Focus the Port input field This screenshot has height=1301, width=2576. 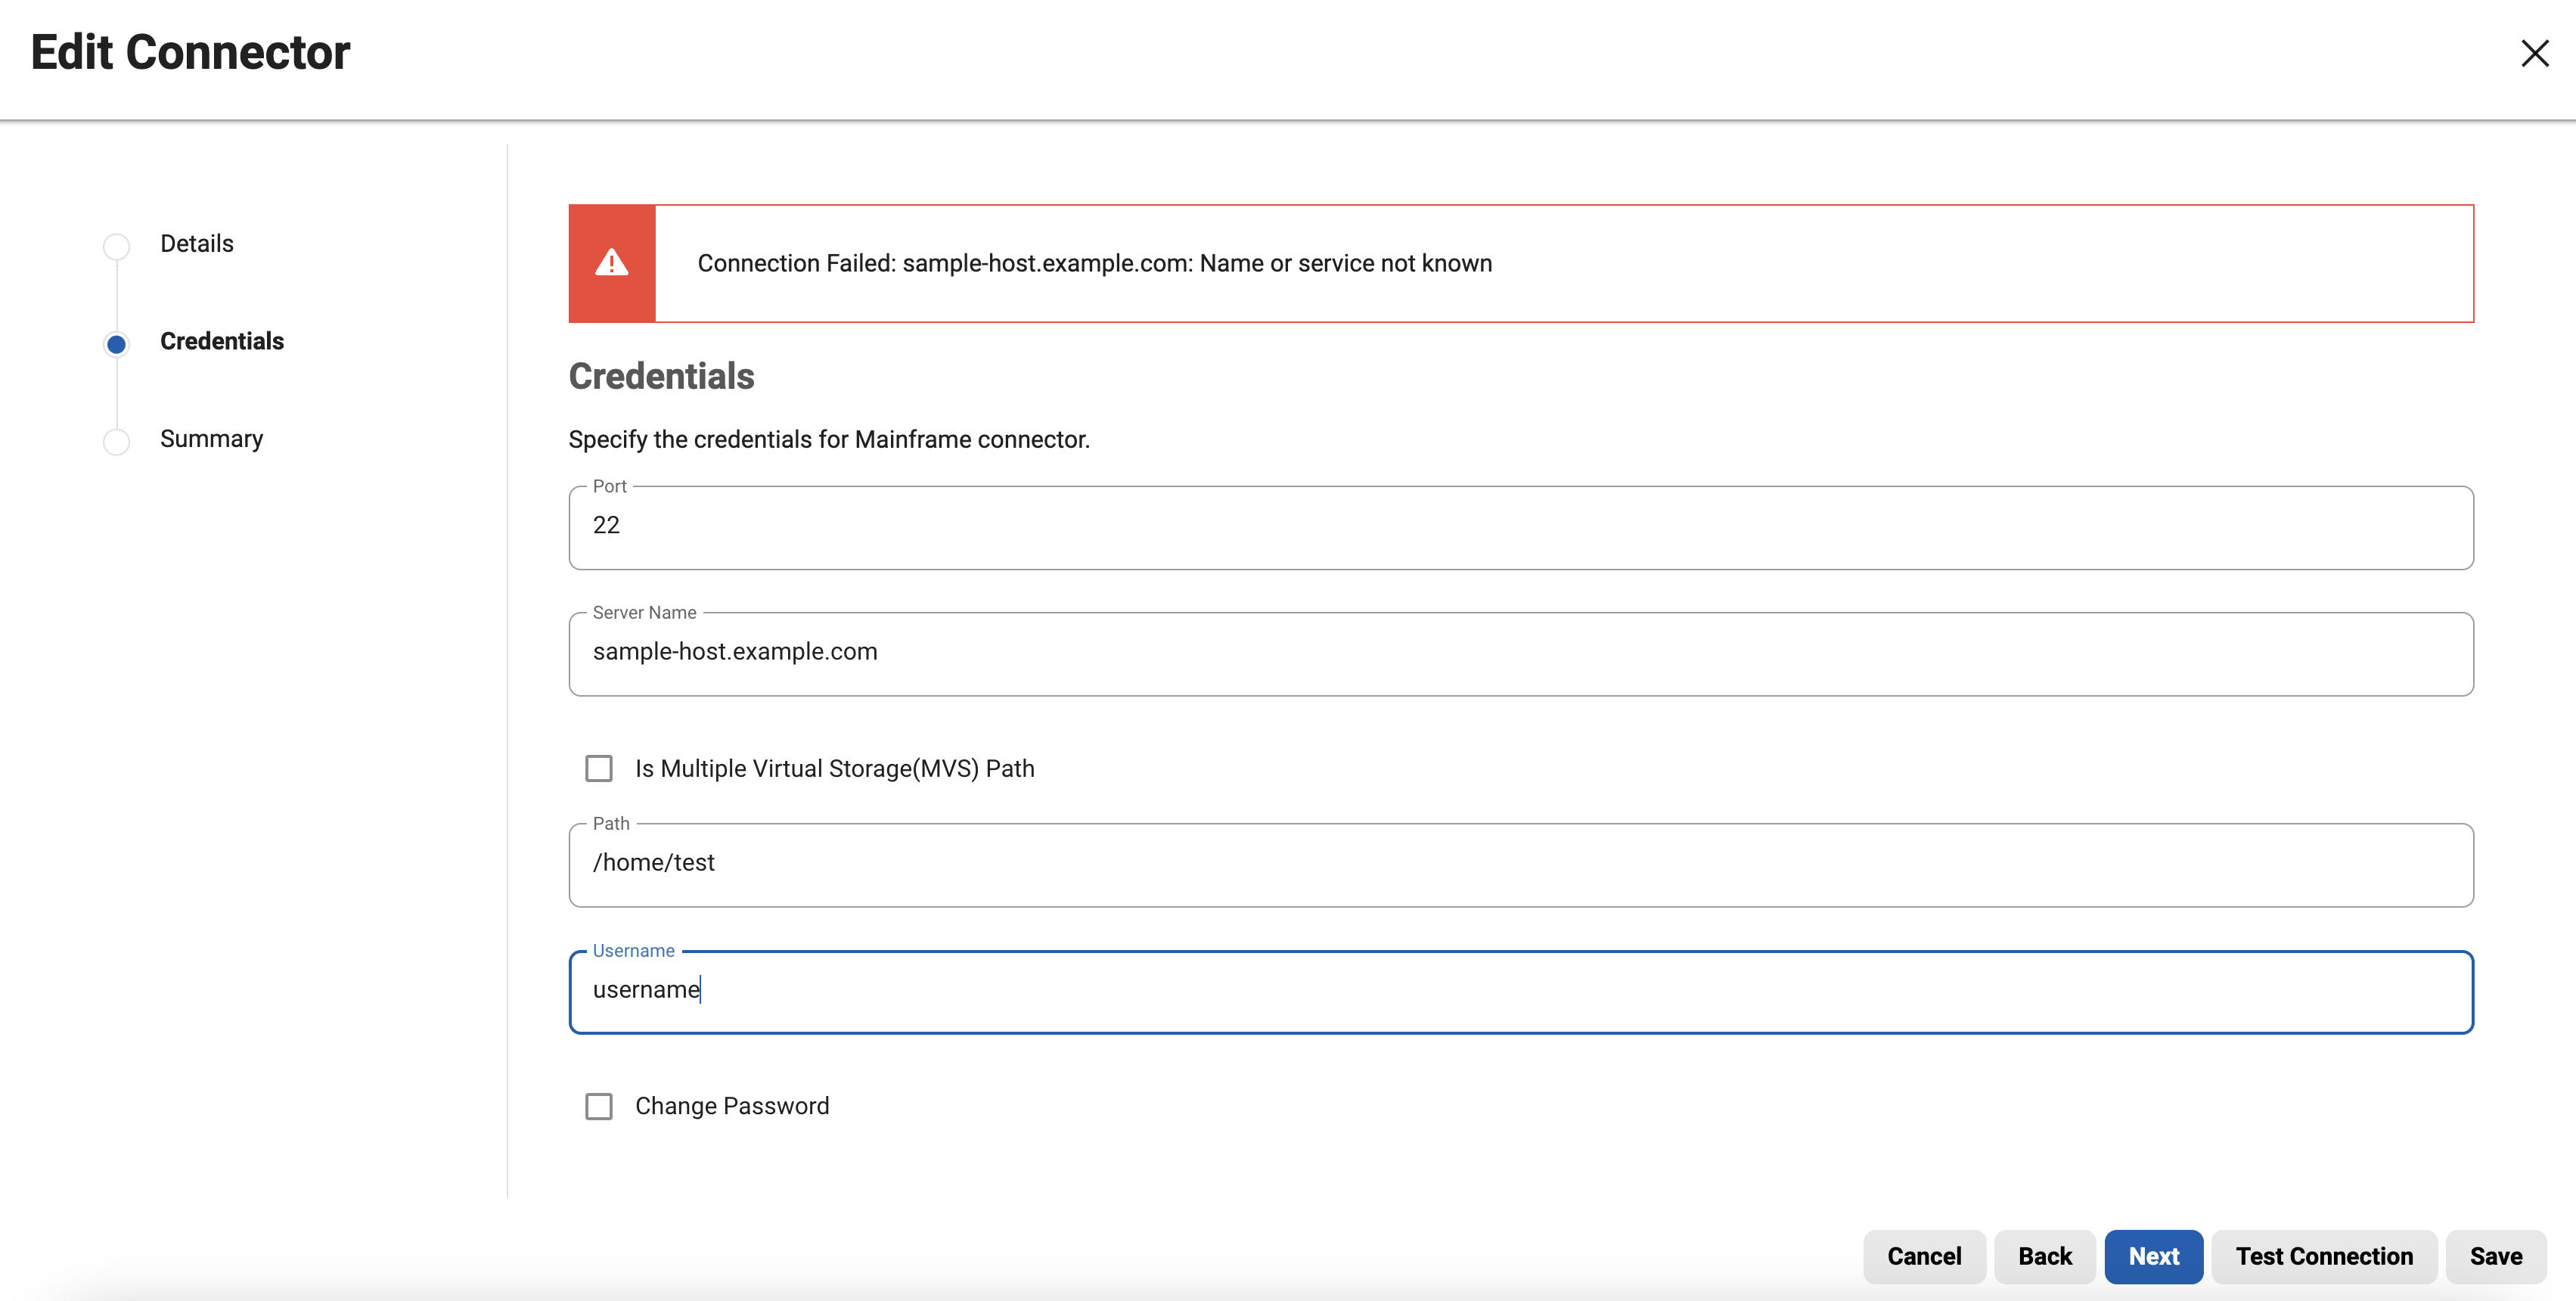(x=1521, y=527)
